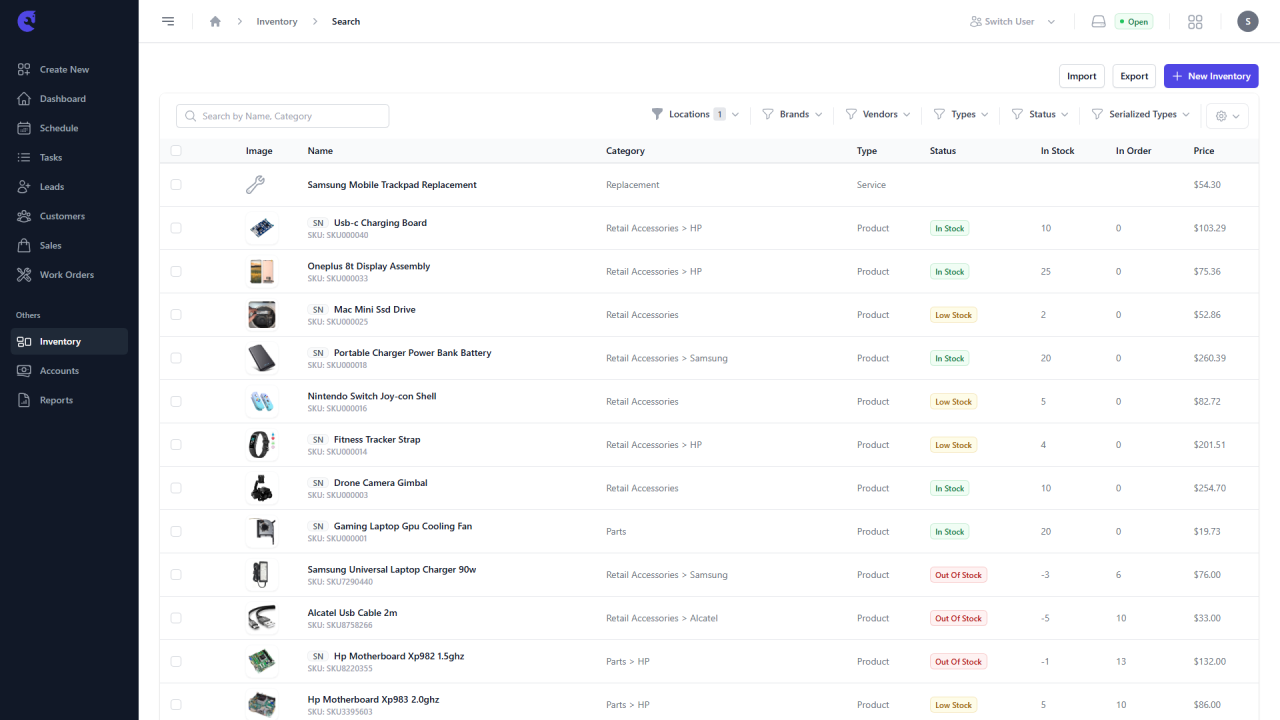The height and width of the screenshot is (720, 1280).
Task: Toggle the hamburger menu icon
Action: tap(168, 21)
